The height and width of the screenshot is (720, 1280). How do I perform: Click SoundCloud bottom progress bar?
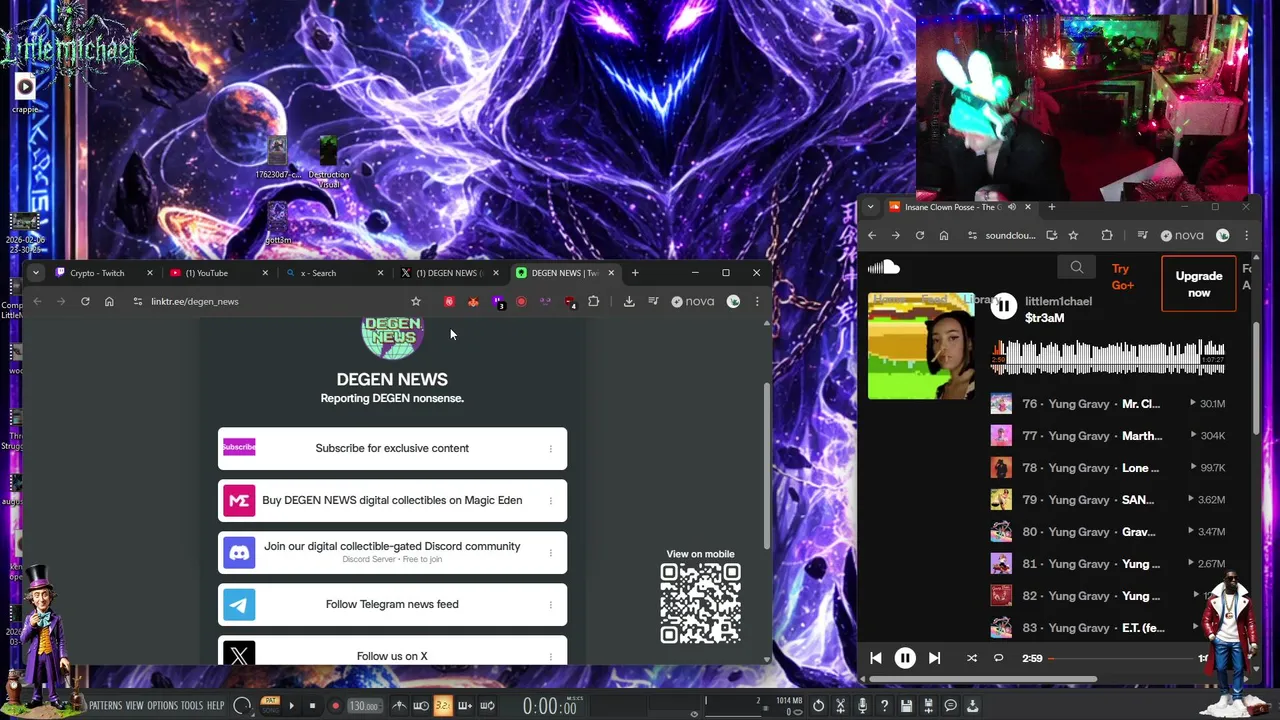click(x=1122, y=658)
